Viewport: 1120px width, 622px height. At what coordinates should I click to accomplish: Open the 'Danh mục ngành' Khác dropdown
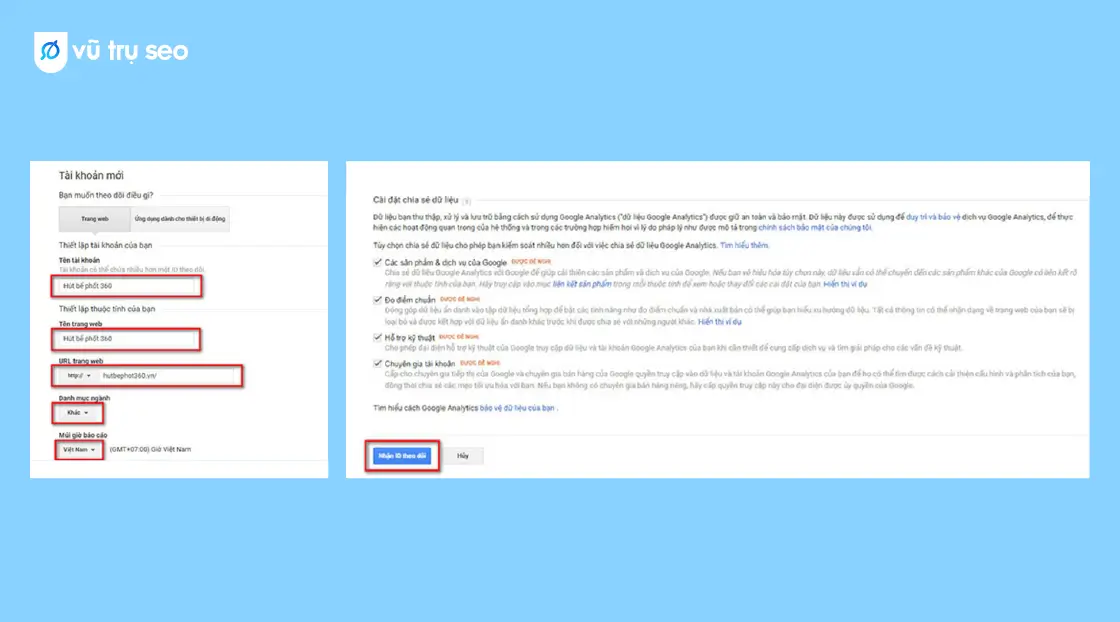tap(77, 413)
